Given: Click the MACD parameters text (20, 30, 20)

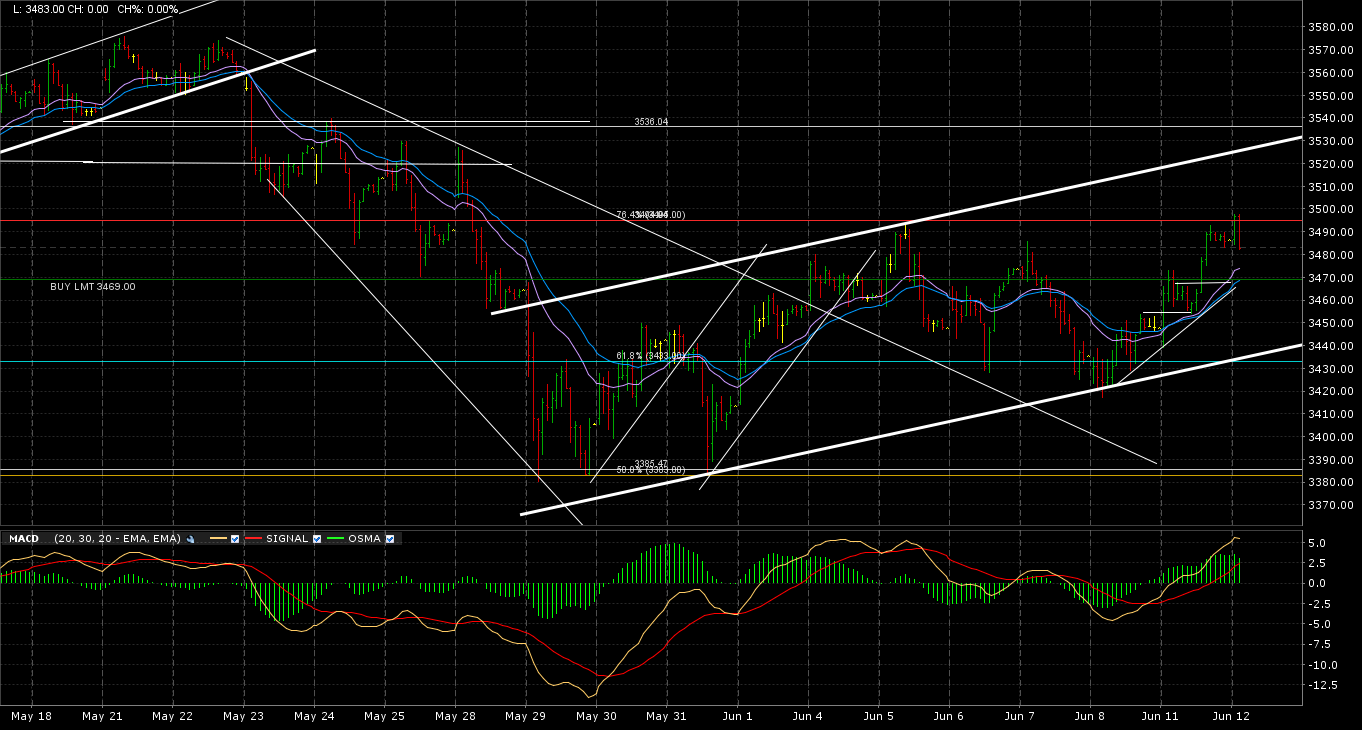Looking at the screenshot, I should click(118, 538).
